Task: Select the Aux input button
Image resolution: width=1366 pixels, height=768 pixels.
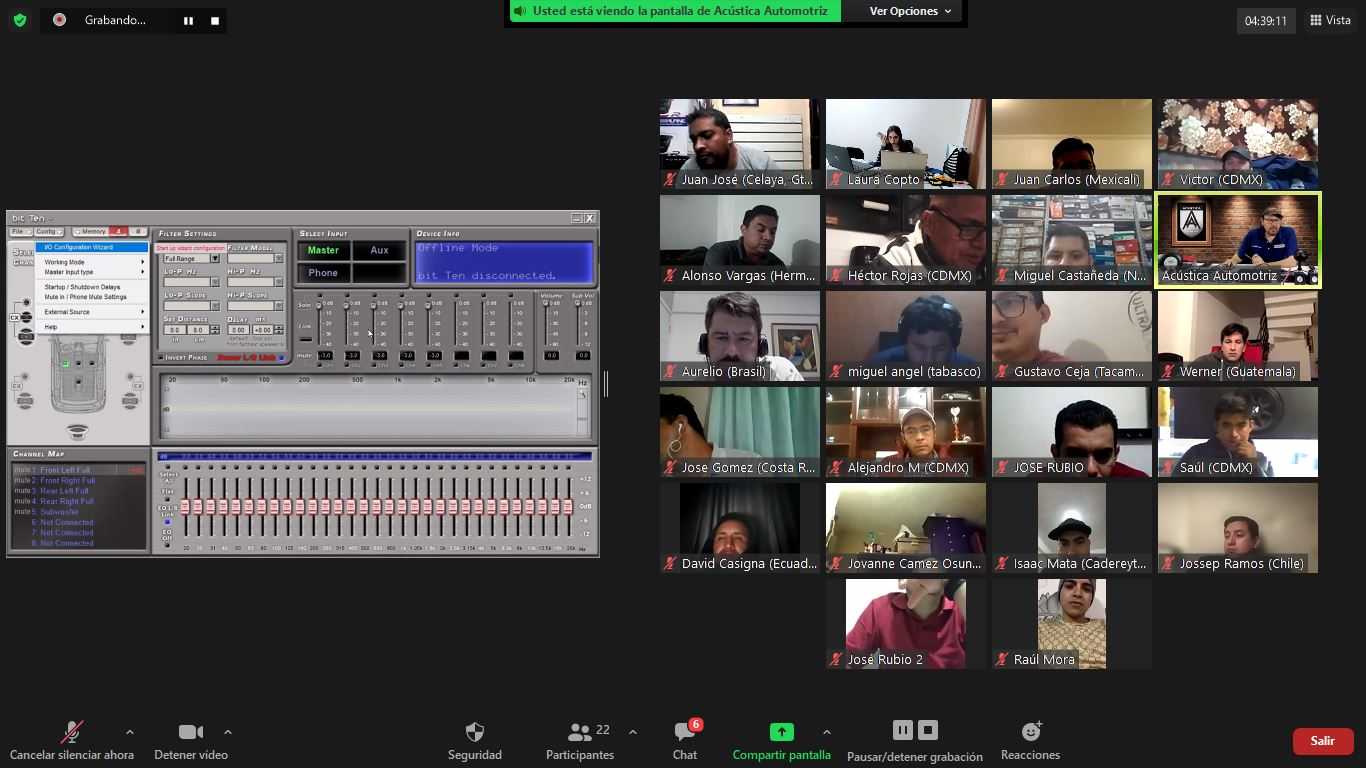Action: coord(379,250)
